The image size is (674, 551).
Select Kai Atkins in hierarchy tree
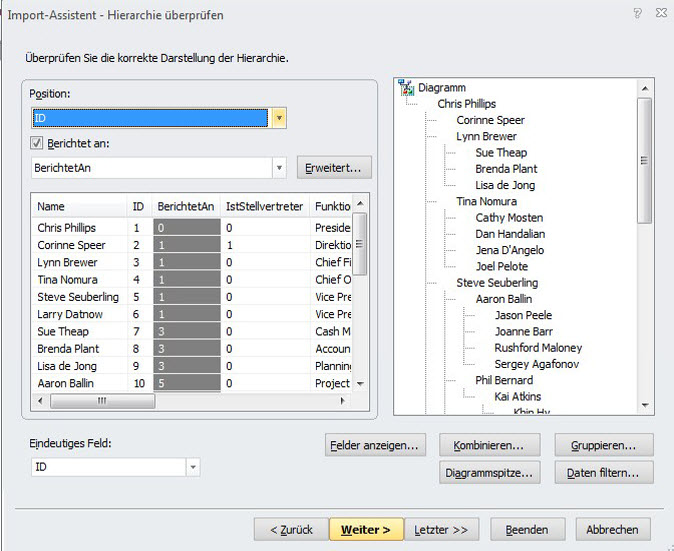coord(518,396)
